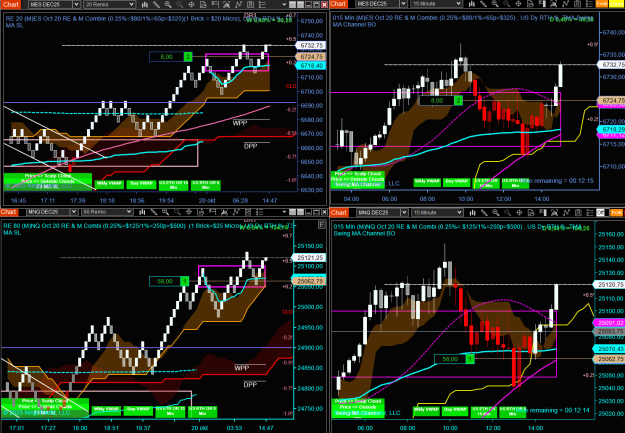Toggle Wkly VWAP button in MNQ Renko chart
This screenshot has width=625, height=433.
(x=106, y=410)
